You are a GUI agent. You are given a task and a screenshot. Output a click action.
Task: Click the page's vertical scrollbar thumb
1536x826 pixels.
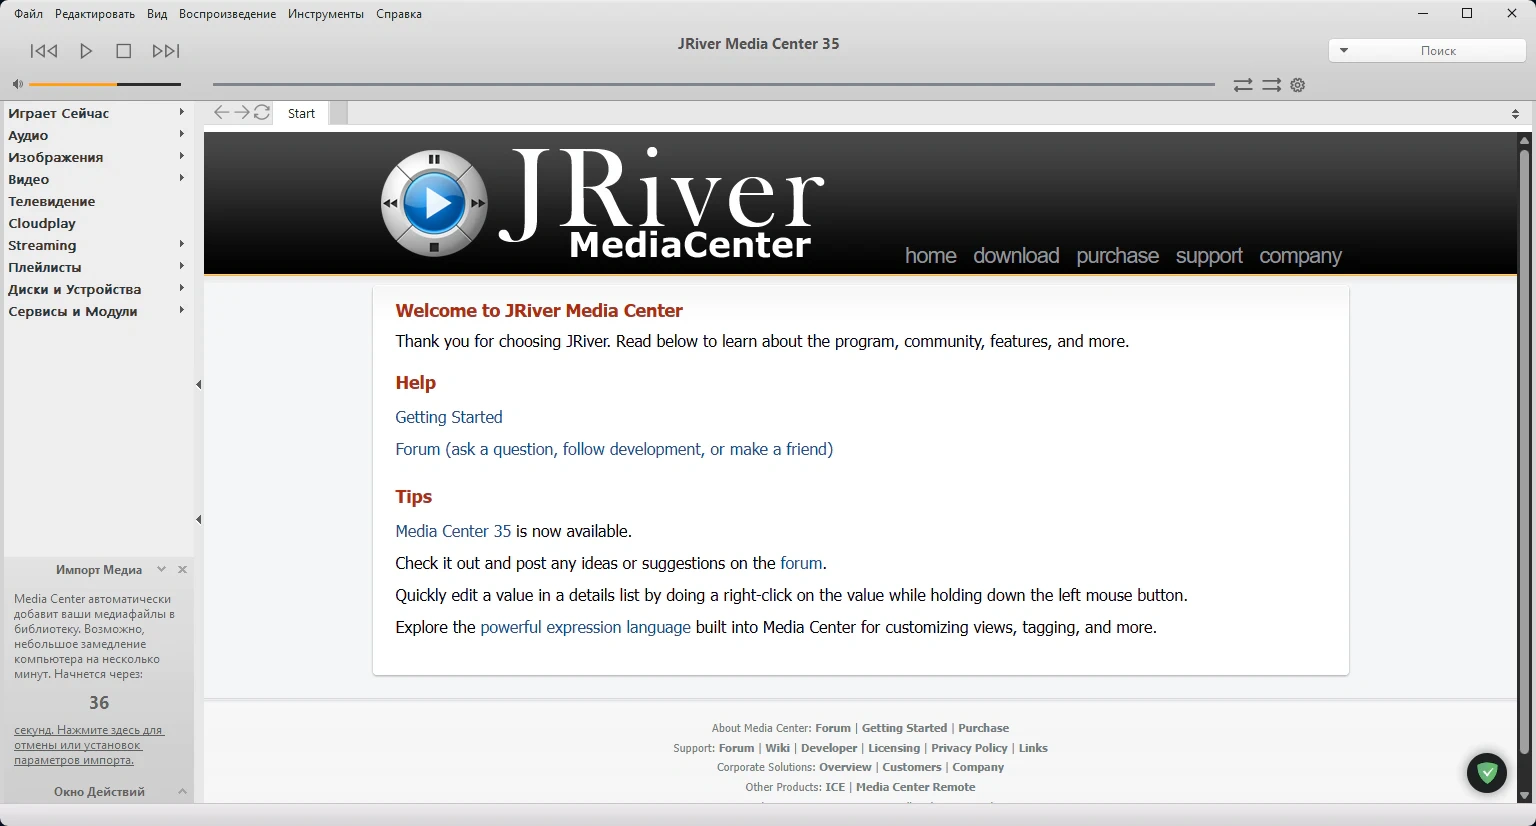[x=1524, y=452]
